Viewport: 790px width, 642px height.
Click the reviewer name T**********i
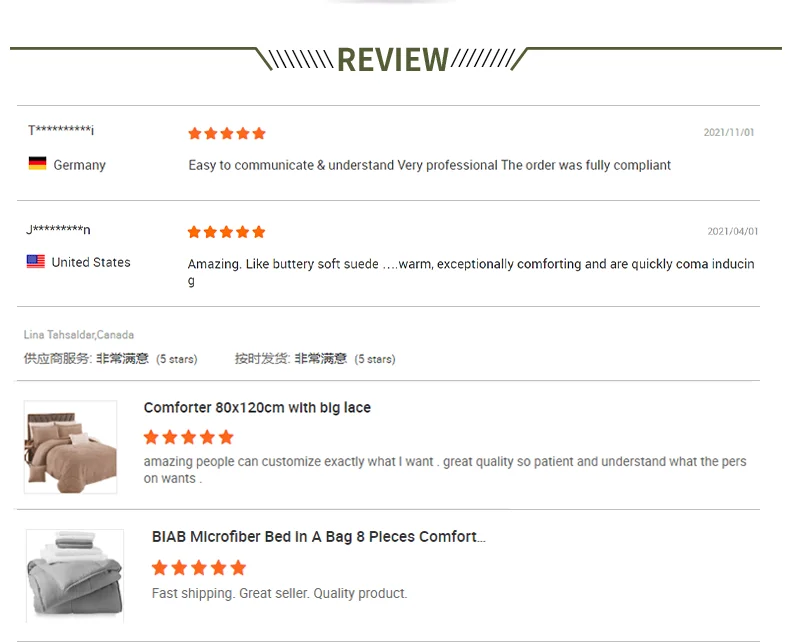coord(61,131)
